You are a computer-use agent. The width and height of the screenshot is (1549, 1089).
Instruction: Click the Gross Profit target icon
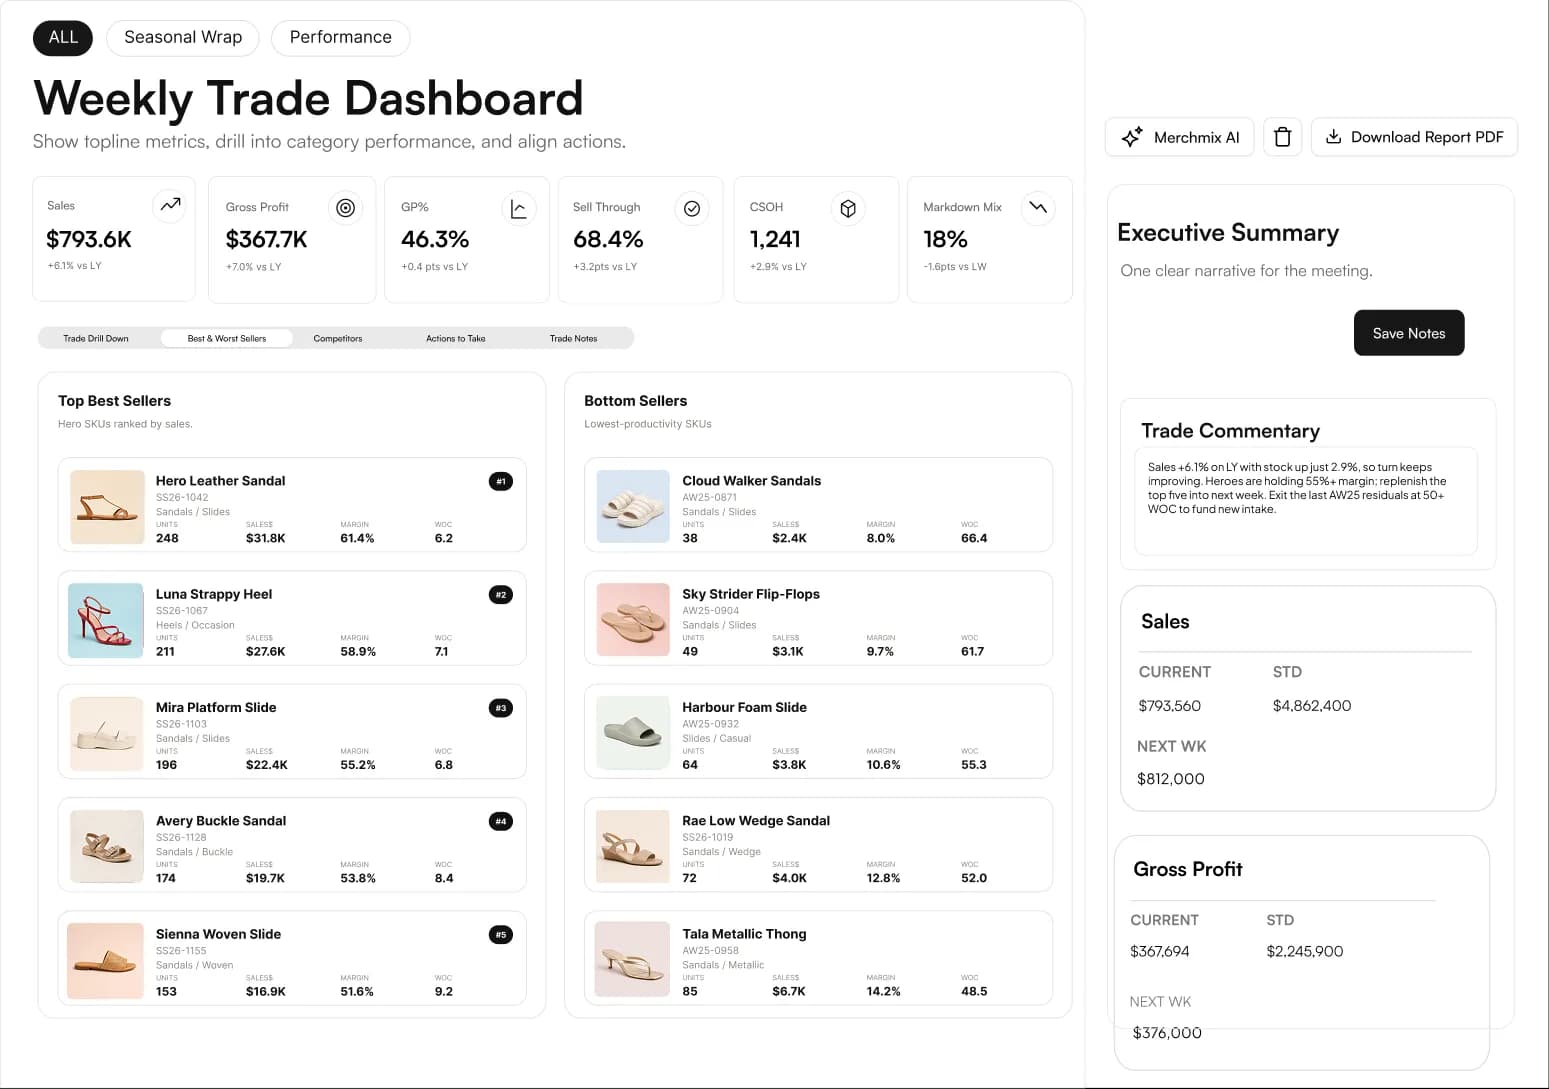345,208
